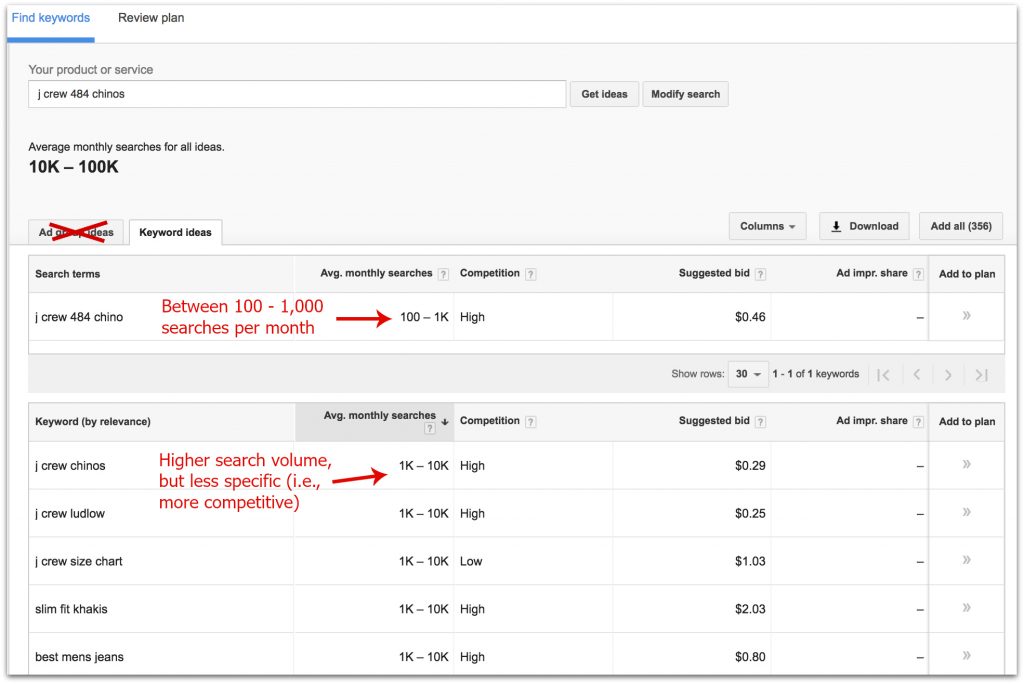Image resolution: width=1024 pixels, height=684 pixels.
Task: Open help for keyword table Avg. monthly searches
Action: pyautogui.click(x=430, y=429)
